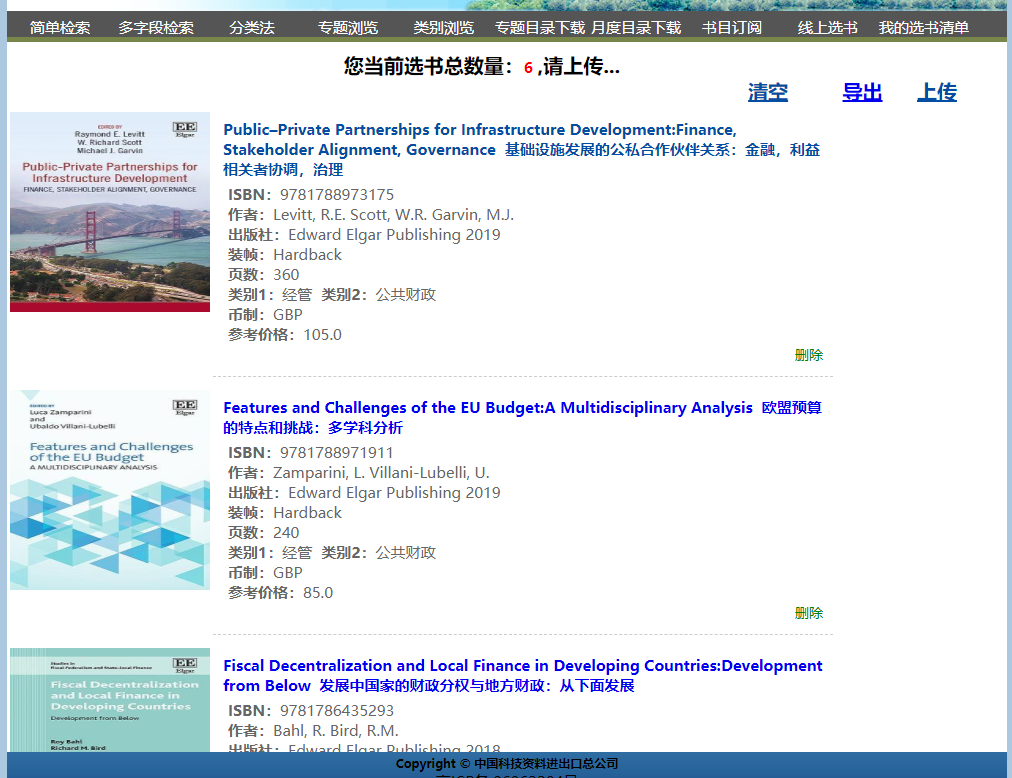Click the Golden Gate bridge book cover
Viewport: 1012px width, 778px height.
(x=110, y=212)
